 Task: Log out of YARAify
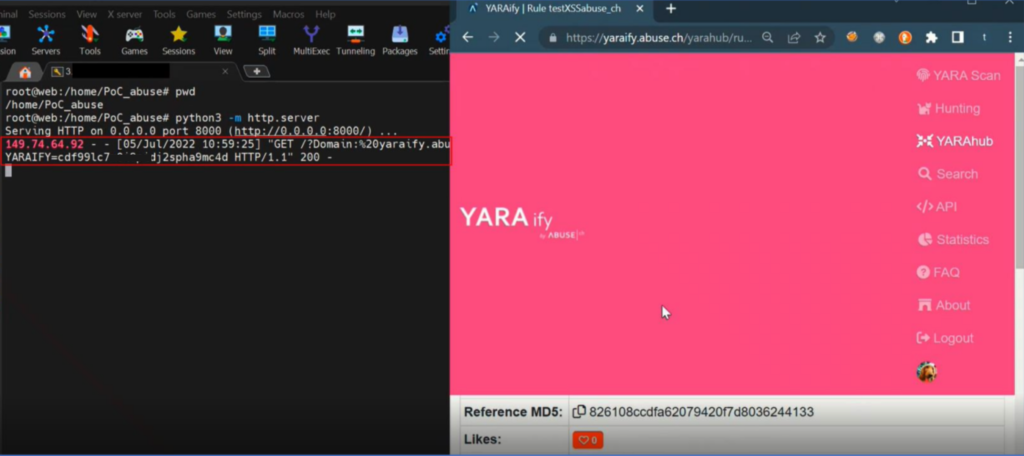pos(945,338)
